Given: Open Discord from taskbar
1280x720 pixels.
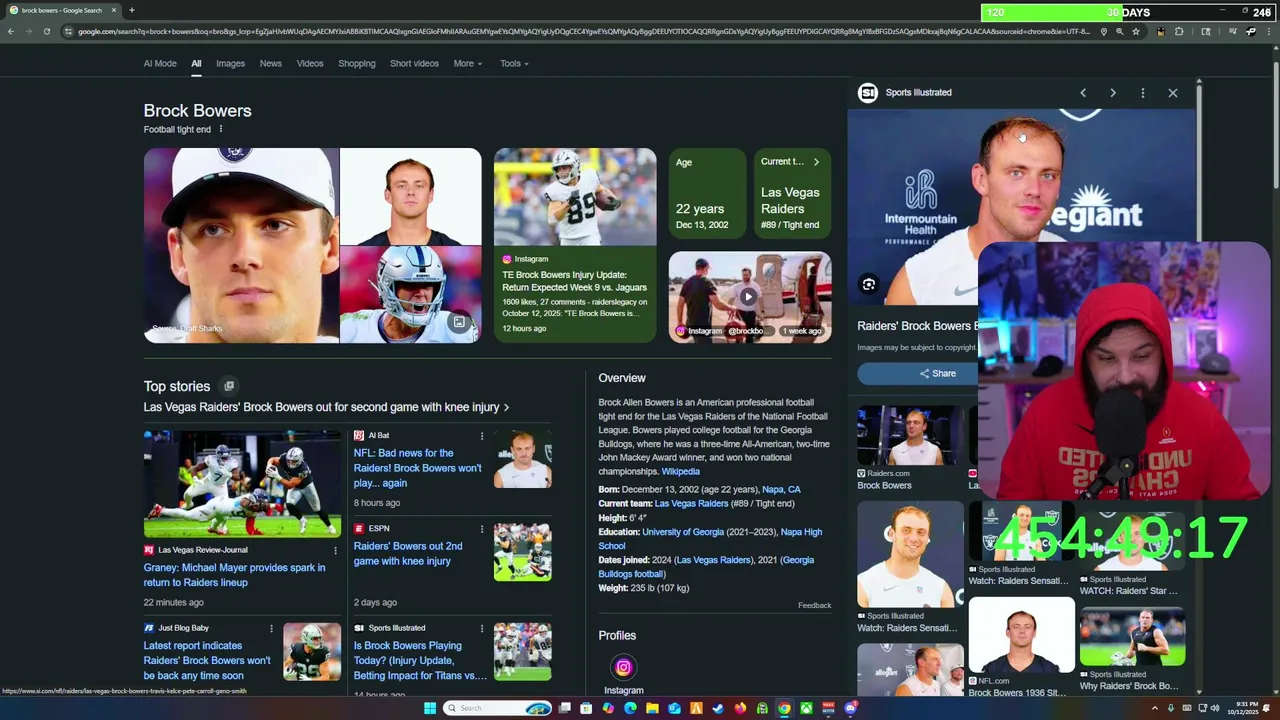Looking at the screenshot, I should click(850, 708).
